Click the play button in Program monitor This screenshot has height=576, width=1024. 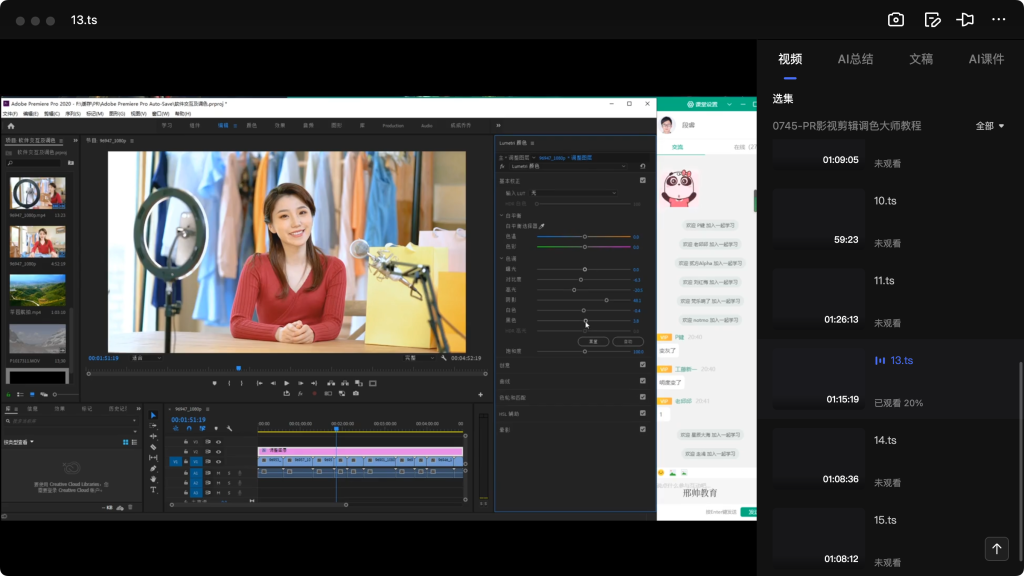point(286,383)
